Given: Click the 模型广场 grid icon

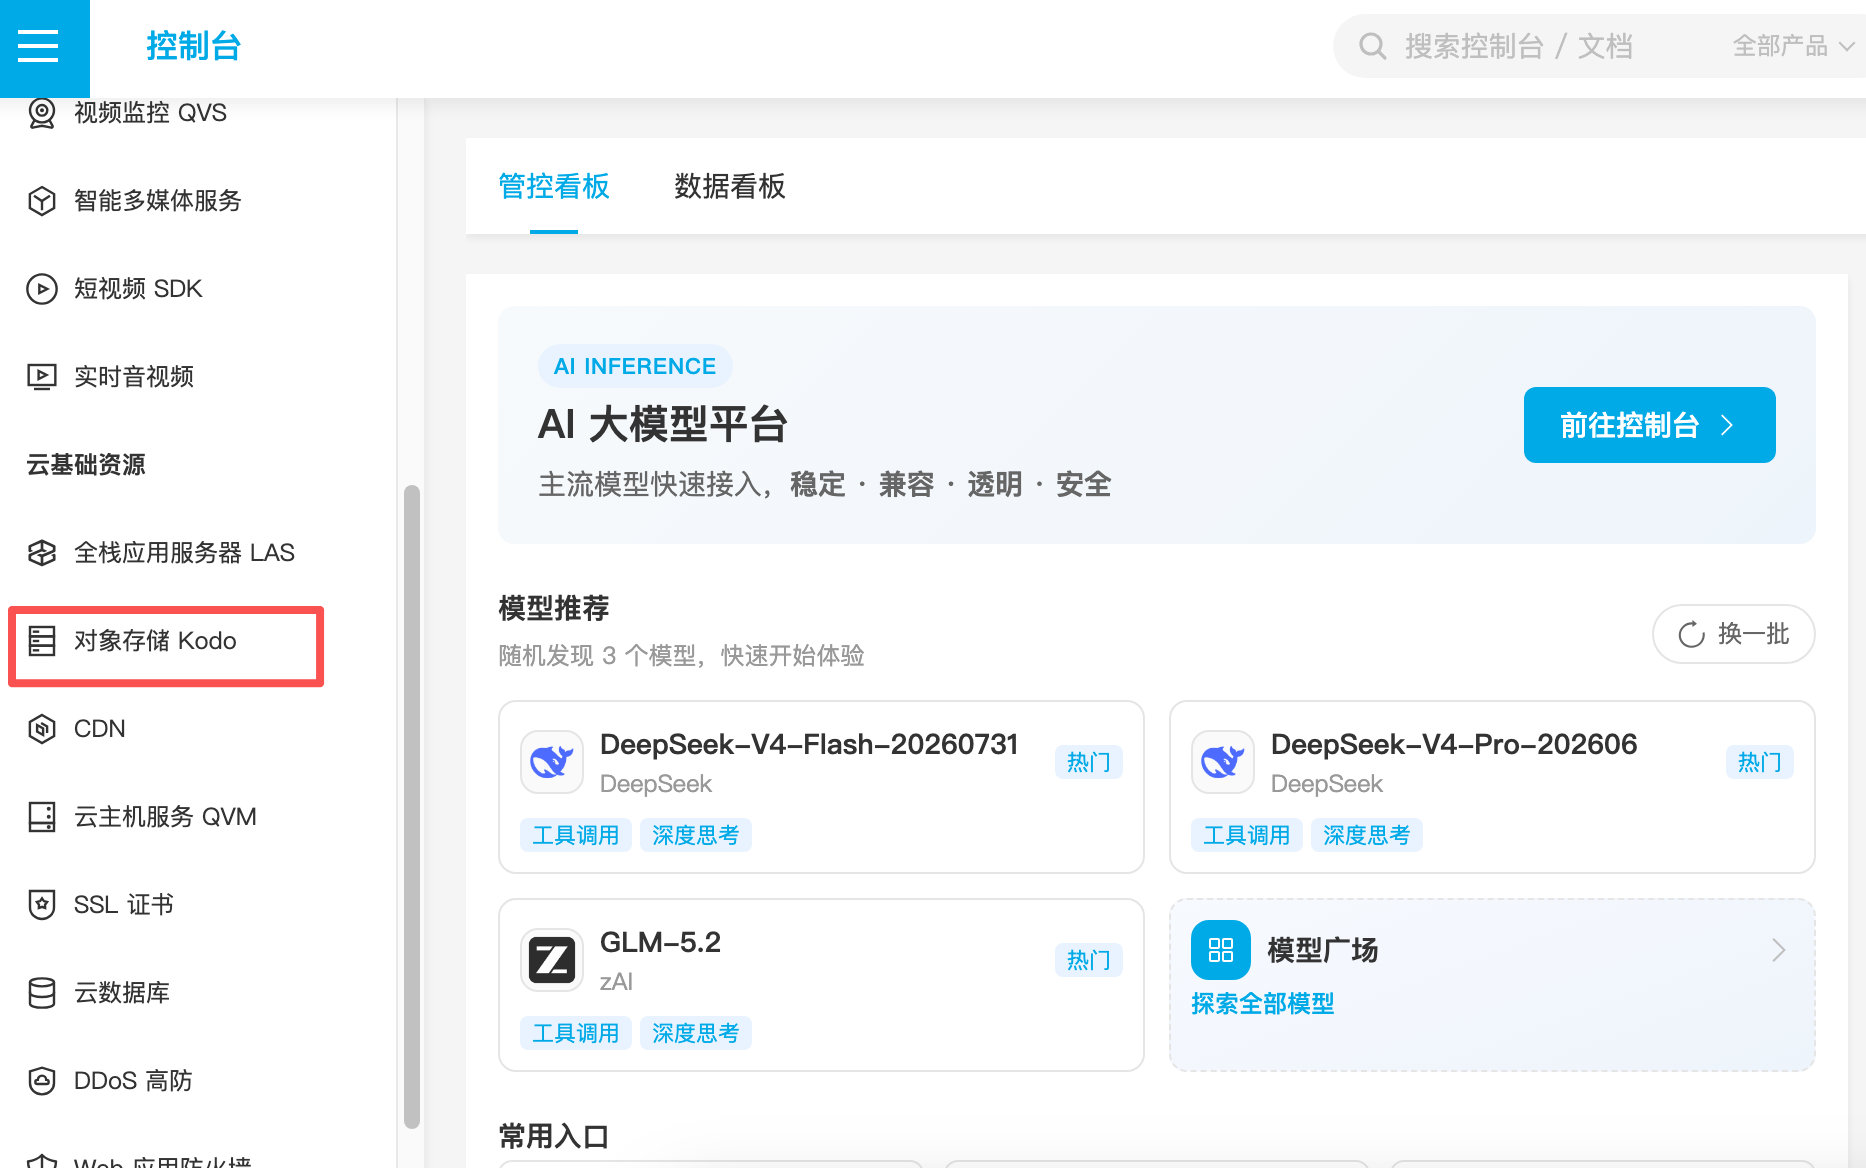Looking at the screenshot, I should click(1221, 950).
